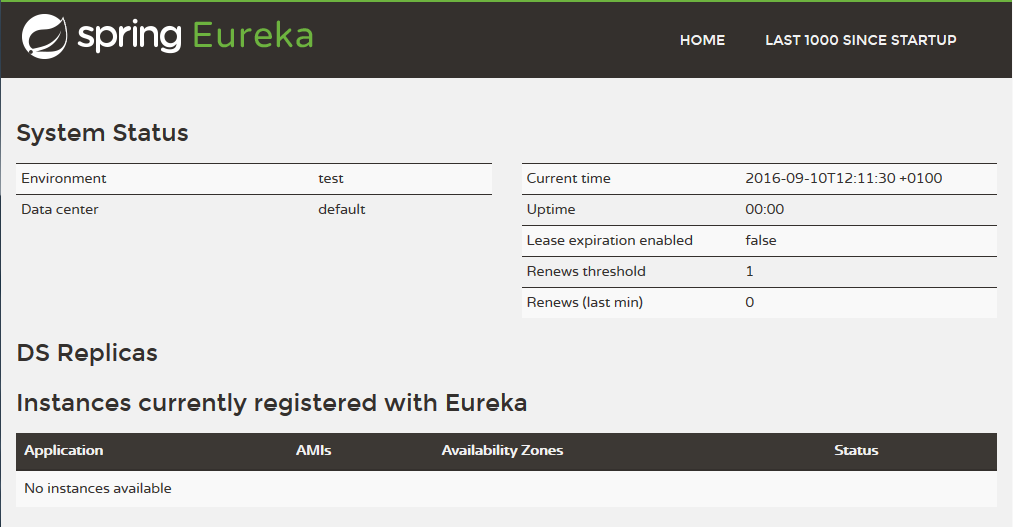Select the Environment row label
The image size is (1013, 527).
coord(64,178)
